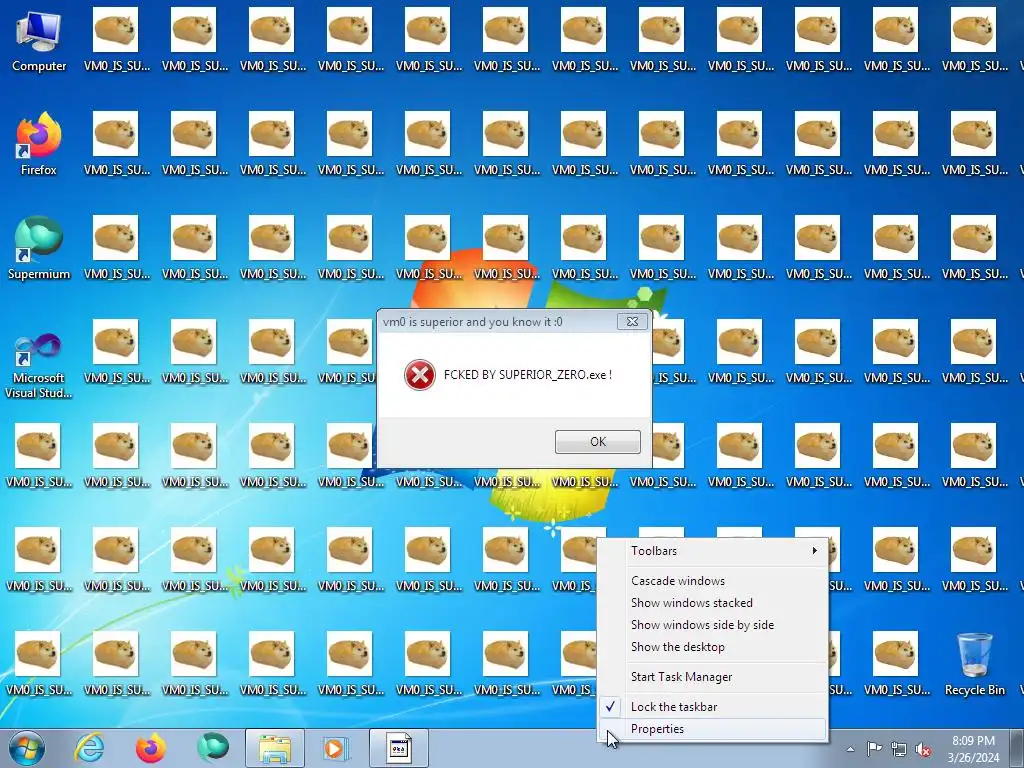Viewport: 1024px width, 768px height.
Task: Switch to the running exe taskbar button
Action: (398, 748)
